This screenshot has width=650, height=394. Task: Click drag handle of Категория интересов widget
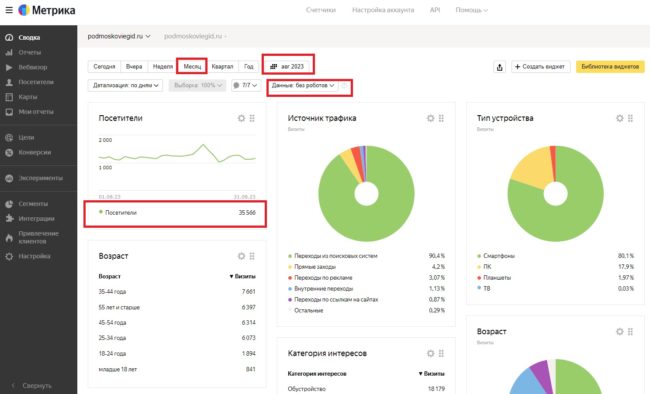441,353
